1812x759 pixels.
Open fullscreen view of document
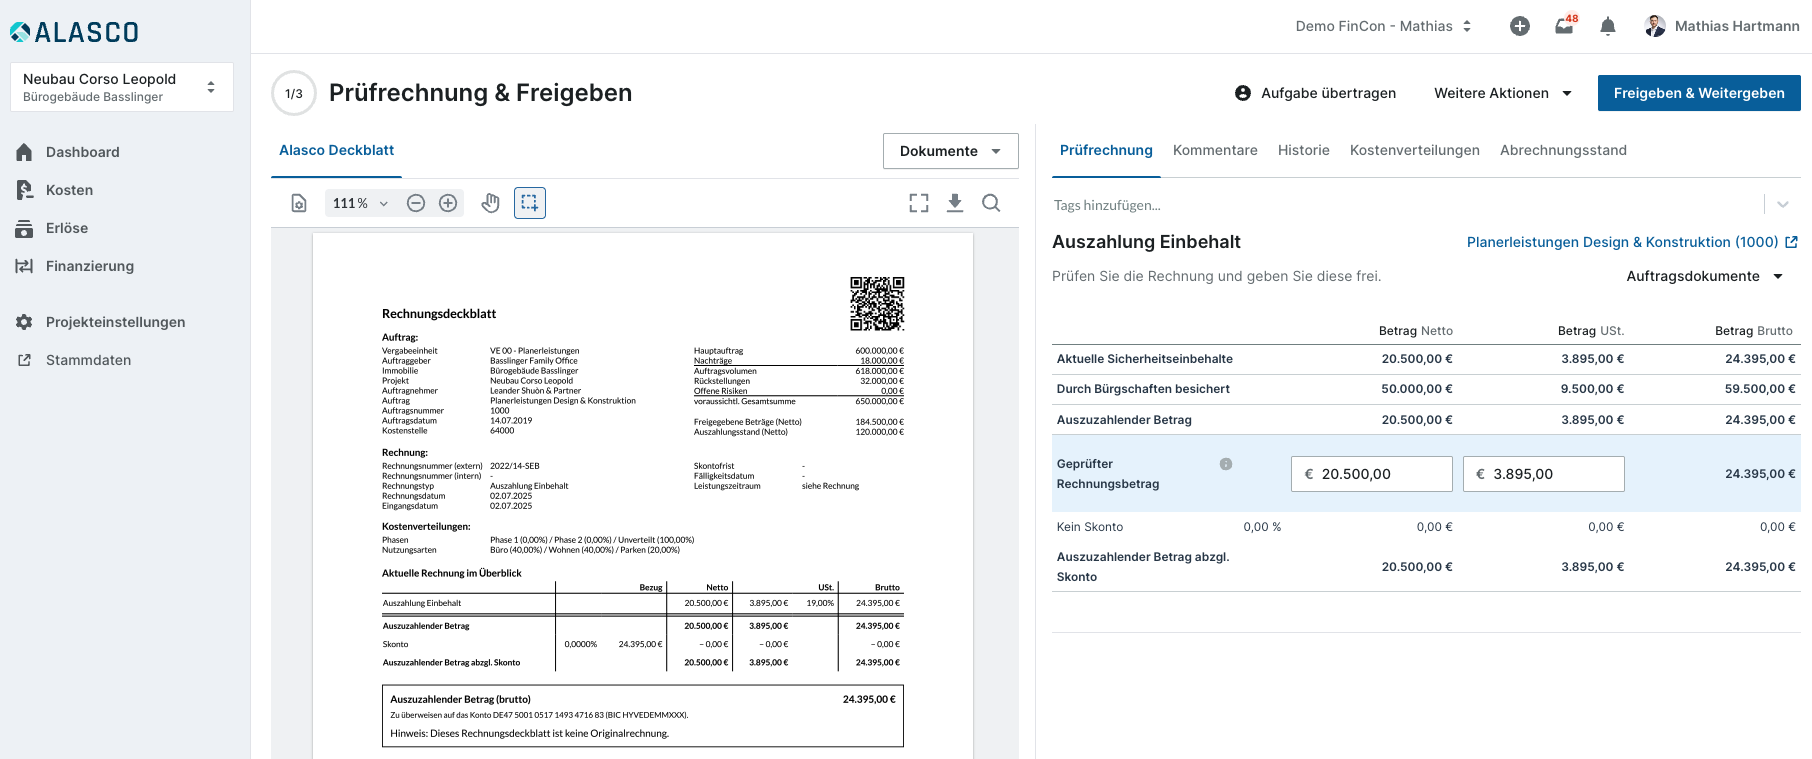(919, 203)
